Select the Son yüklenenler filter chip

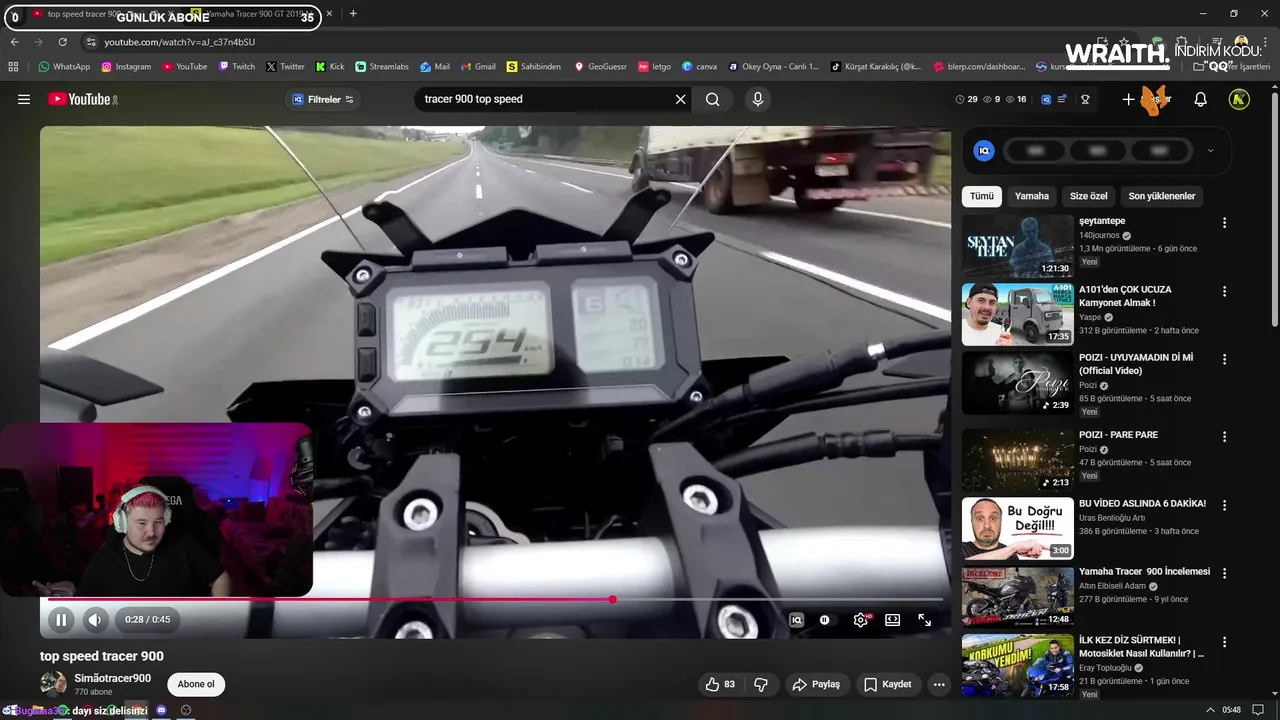click(x=1162, y=196)
